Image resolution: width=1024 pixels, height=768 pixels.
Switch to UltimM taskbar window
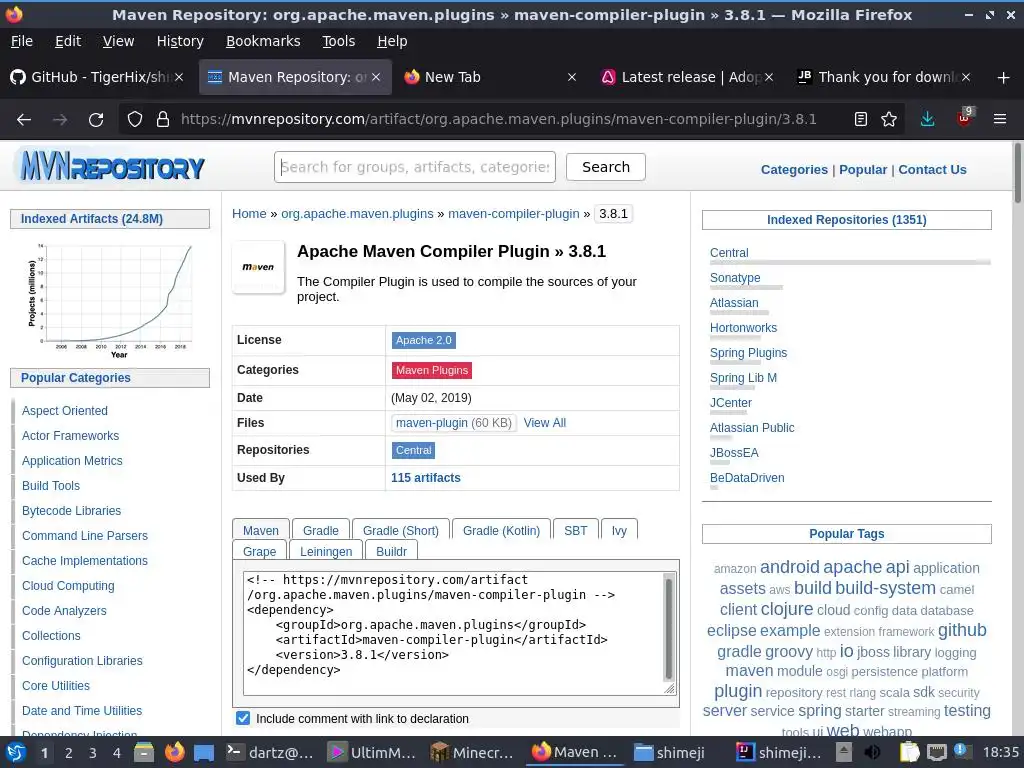[x=372, y=752]
